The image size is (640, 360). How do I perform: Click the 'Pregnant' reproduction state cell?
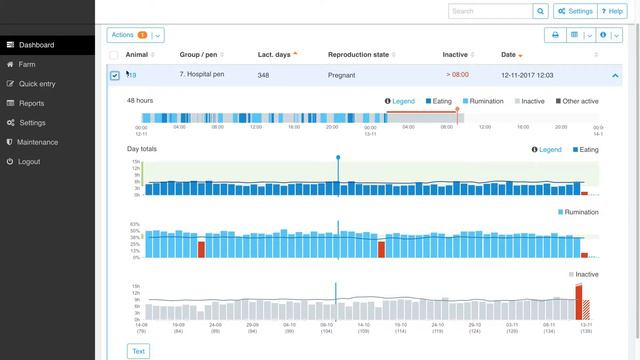click(x=341, y=76)
